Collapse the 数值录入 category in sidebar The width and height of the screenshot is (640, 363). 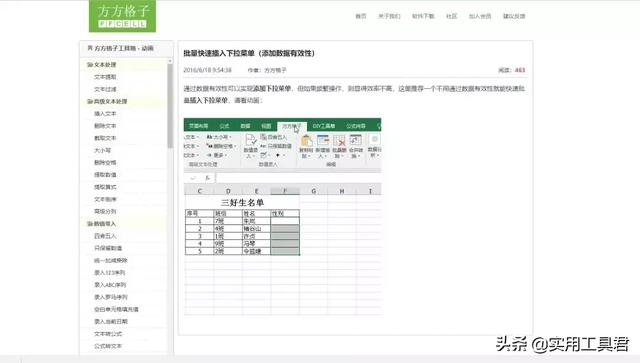point(102,224)
